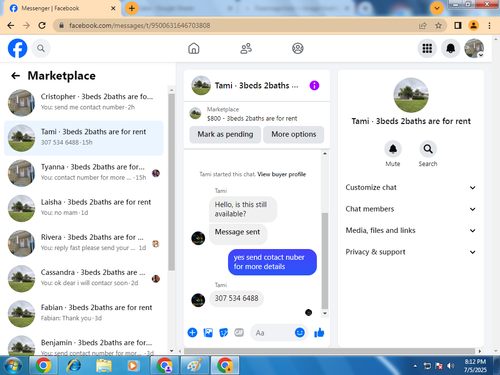500x375 pixels.
Task: Open Laisha's conversation
Action: click(x=83, y=208)
